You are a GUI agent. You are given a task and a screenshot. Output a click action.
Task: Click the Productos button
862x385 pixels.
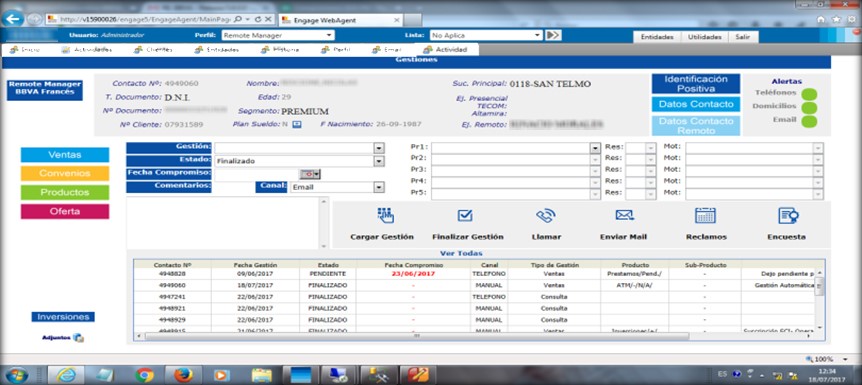click(65, 192)
